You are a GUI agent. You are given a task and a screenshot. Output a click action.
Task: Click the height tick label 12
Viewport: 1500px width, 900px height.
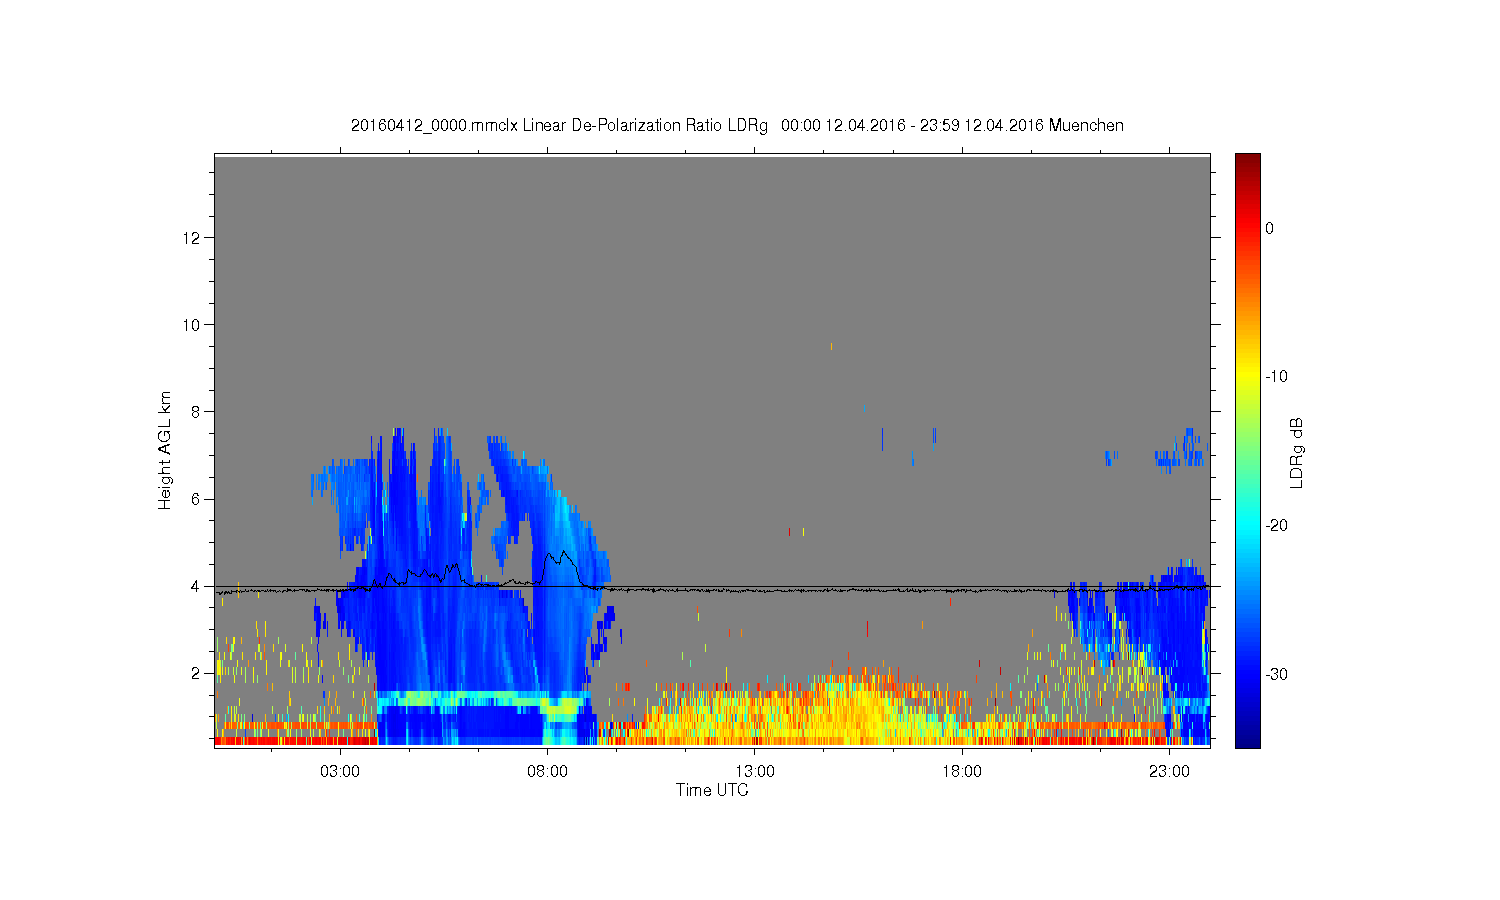point(192,238)
